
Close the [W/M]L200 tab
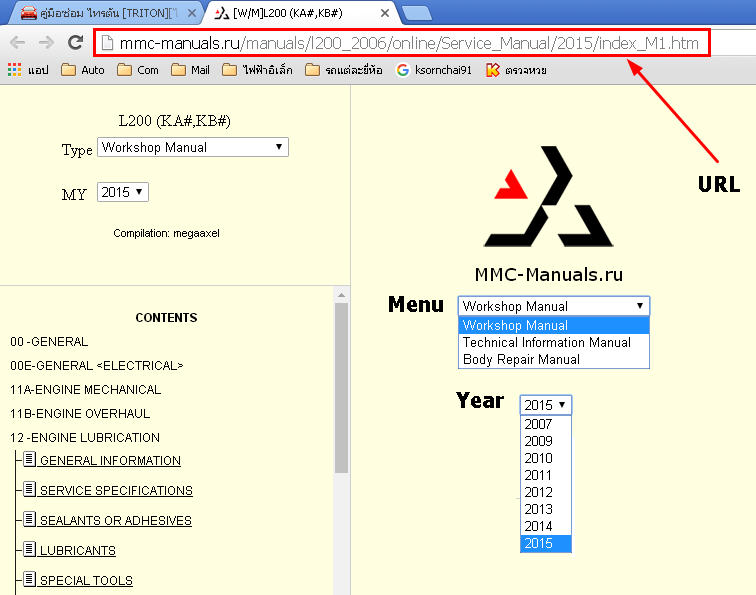(385, 13)
